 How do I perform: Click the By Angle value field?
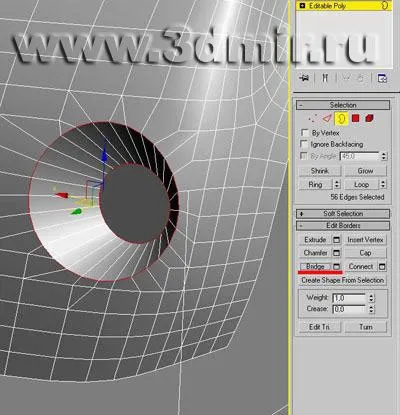pos(359,156)
